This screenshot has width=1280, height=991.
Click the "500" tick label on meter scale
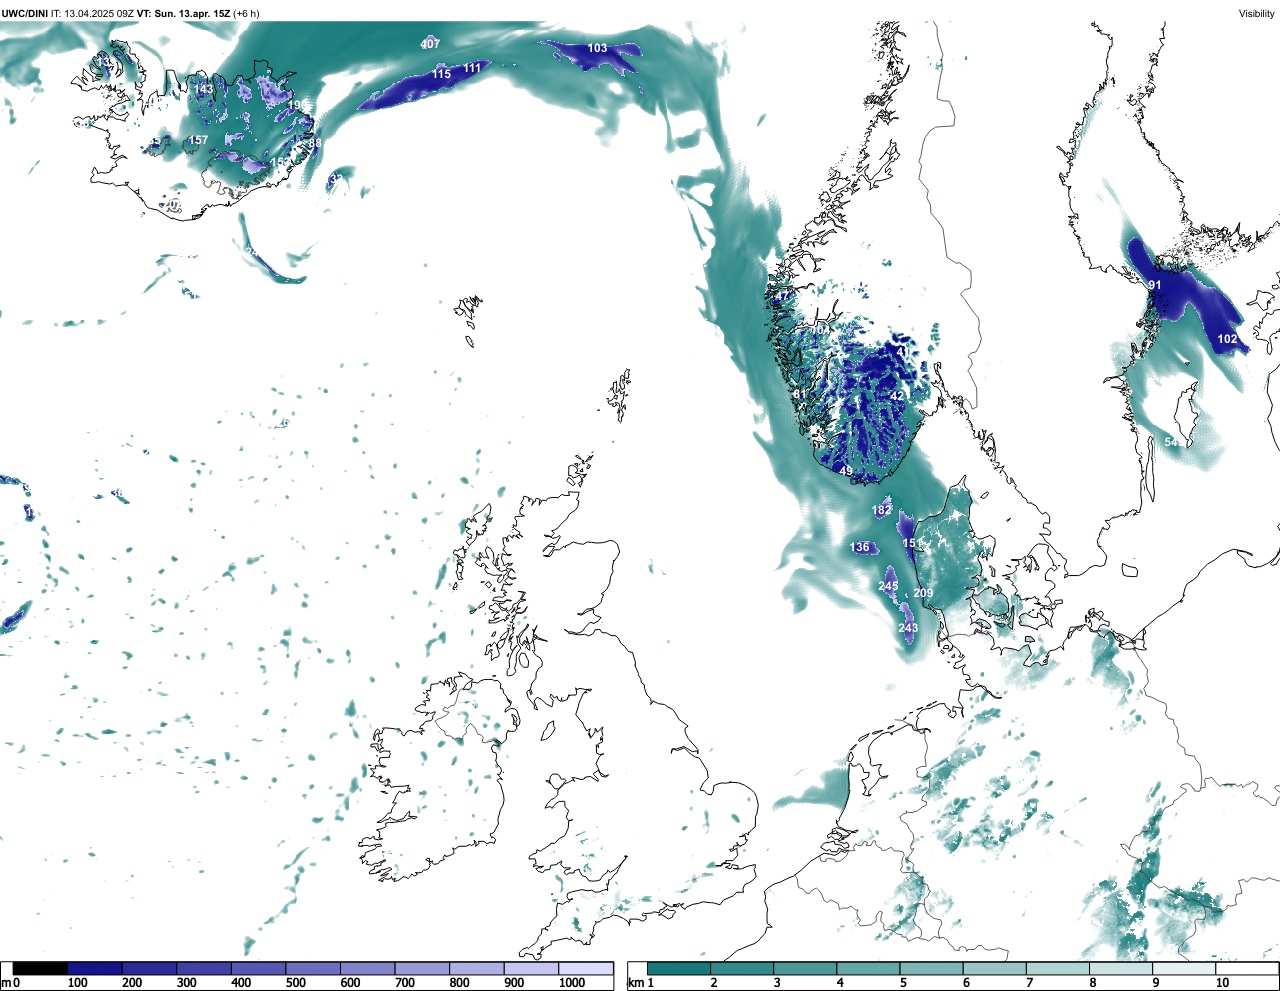(295, 983)
